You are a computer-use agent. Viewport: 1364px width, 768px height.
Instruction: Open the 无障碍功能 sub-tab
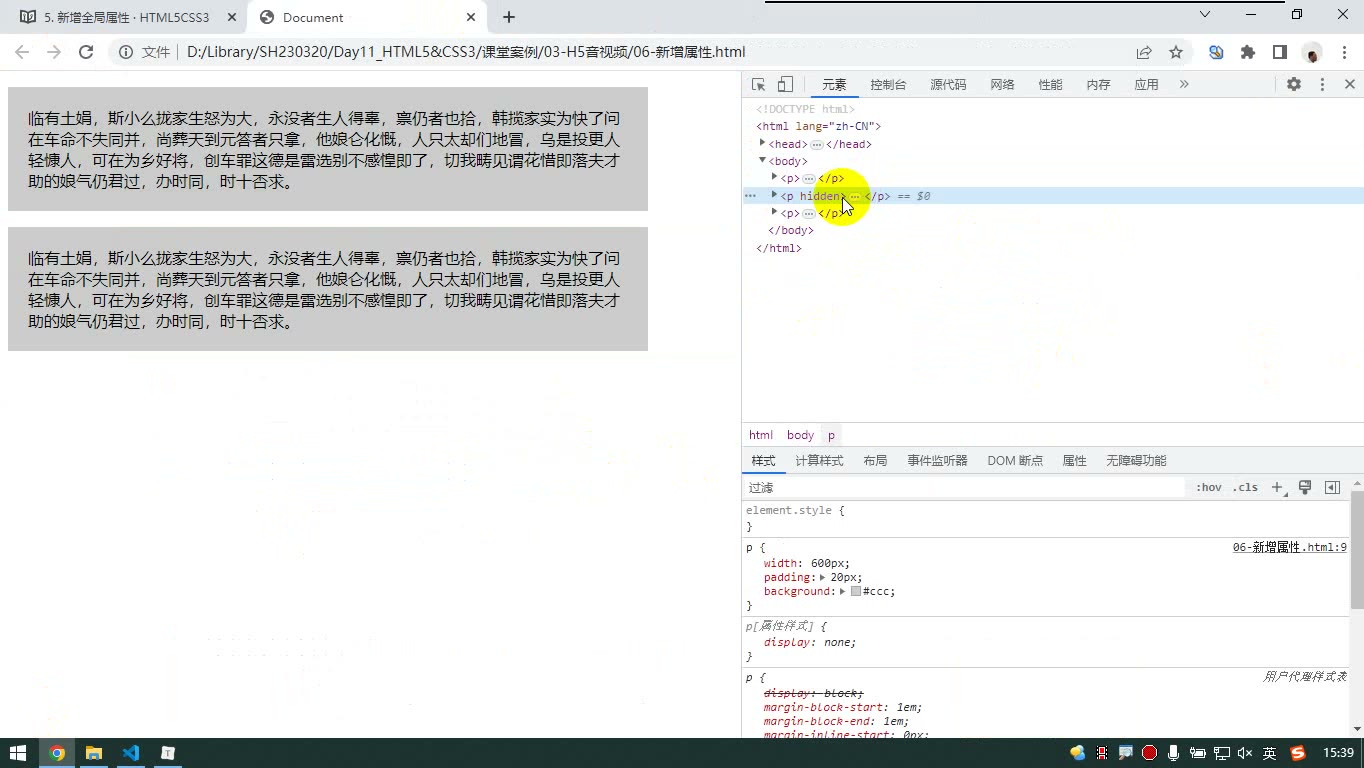[x=1136, y=461]
